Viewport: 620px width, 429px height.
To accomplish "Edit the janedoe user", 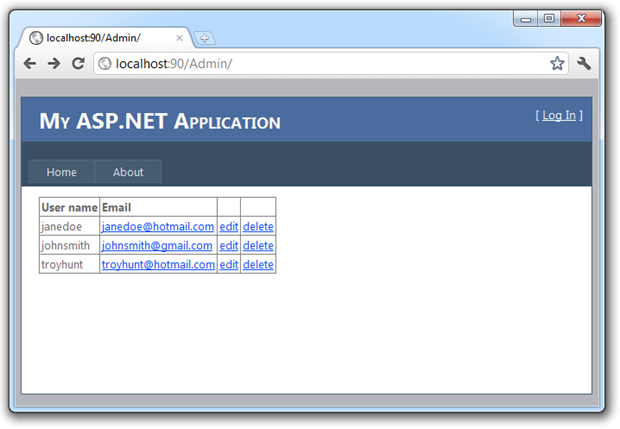I will 229,227.
